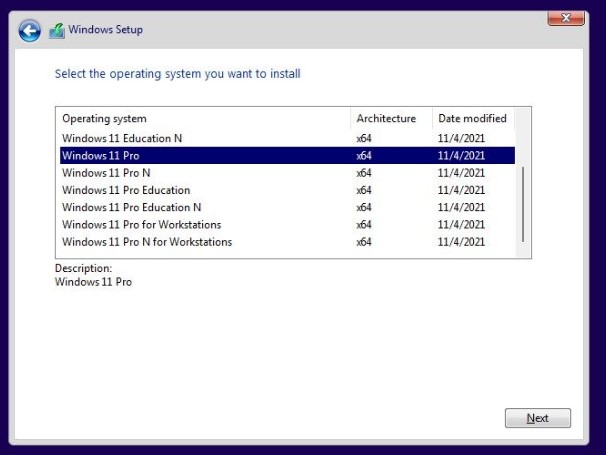Close the Windows Setup window

[566, 18]
